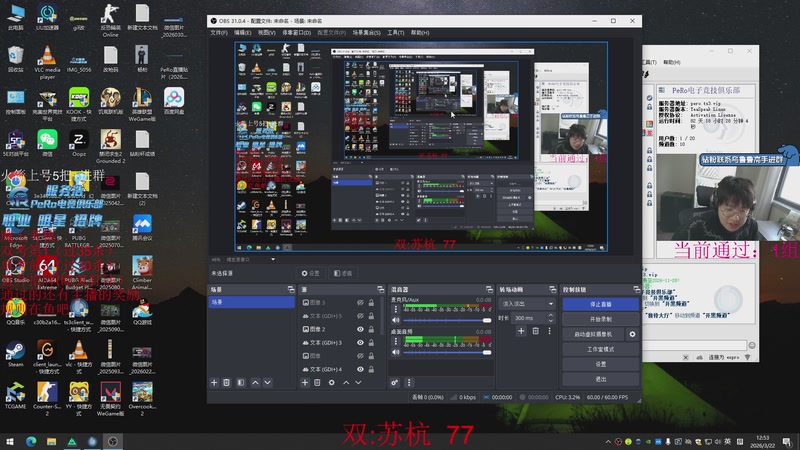Open File Explorer from the taskbar
Image resolution: width=800 pixels, height=450 pixels.
tap(52, 441)
